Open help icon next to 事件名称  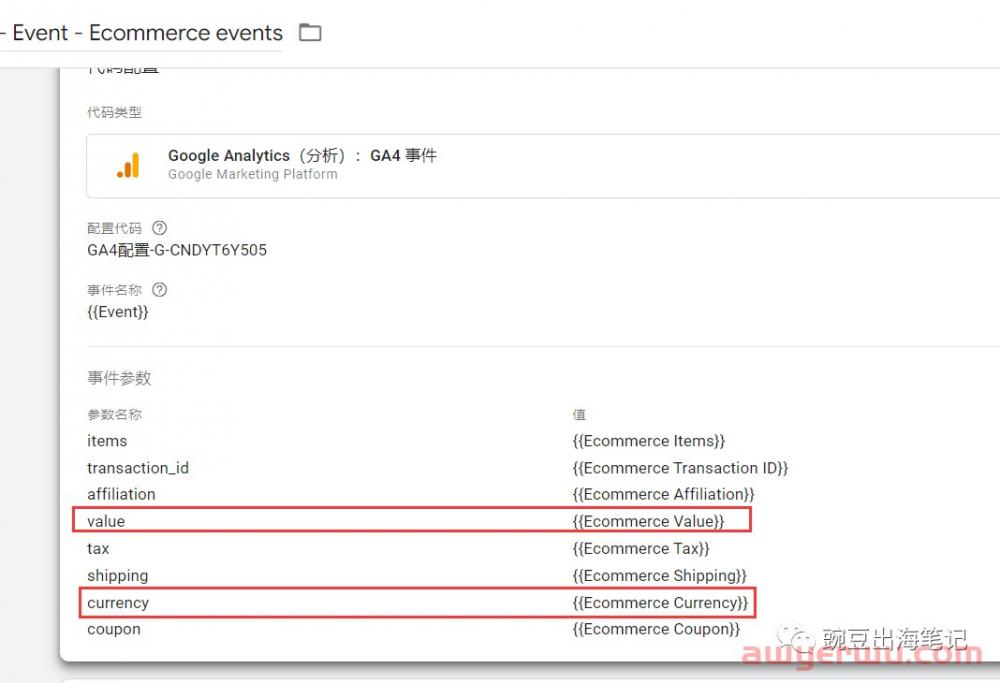159,290
